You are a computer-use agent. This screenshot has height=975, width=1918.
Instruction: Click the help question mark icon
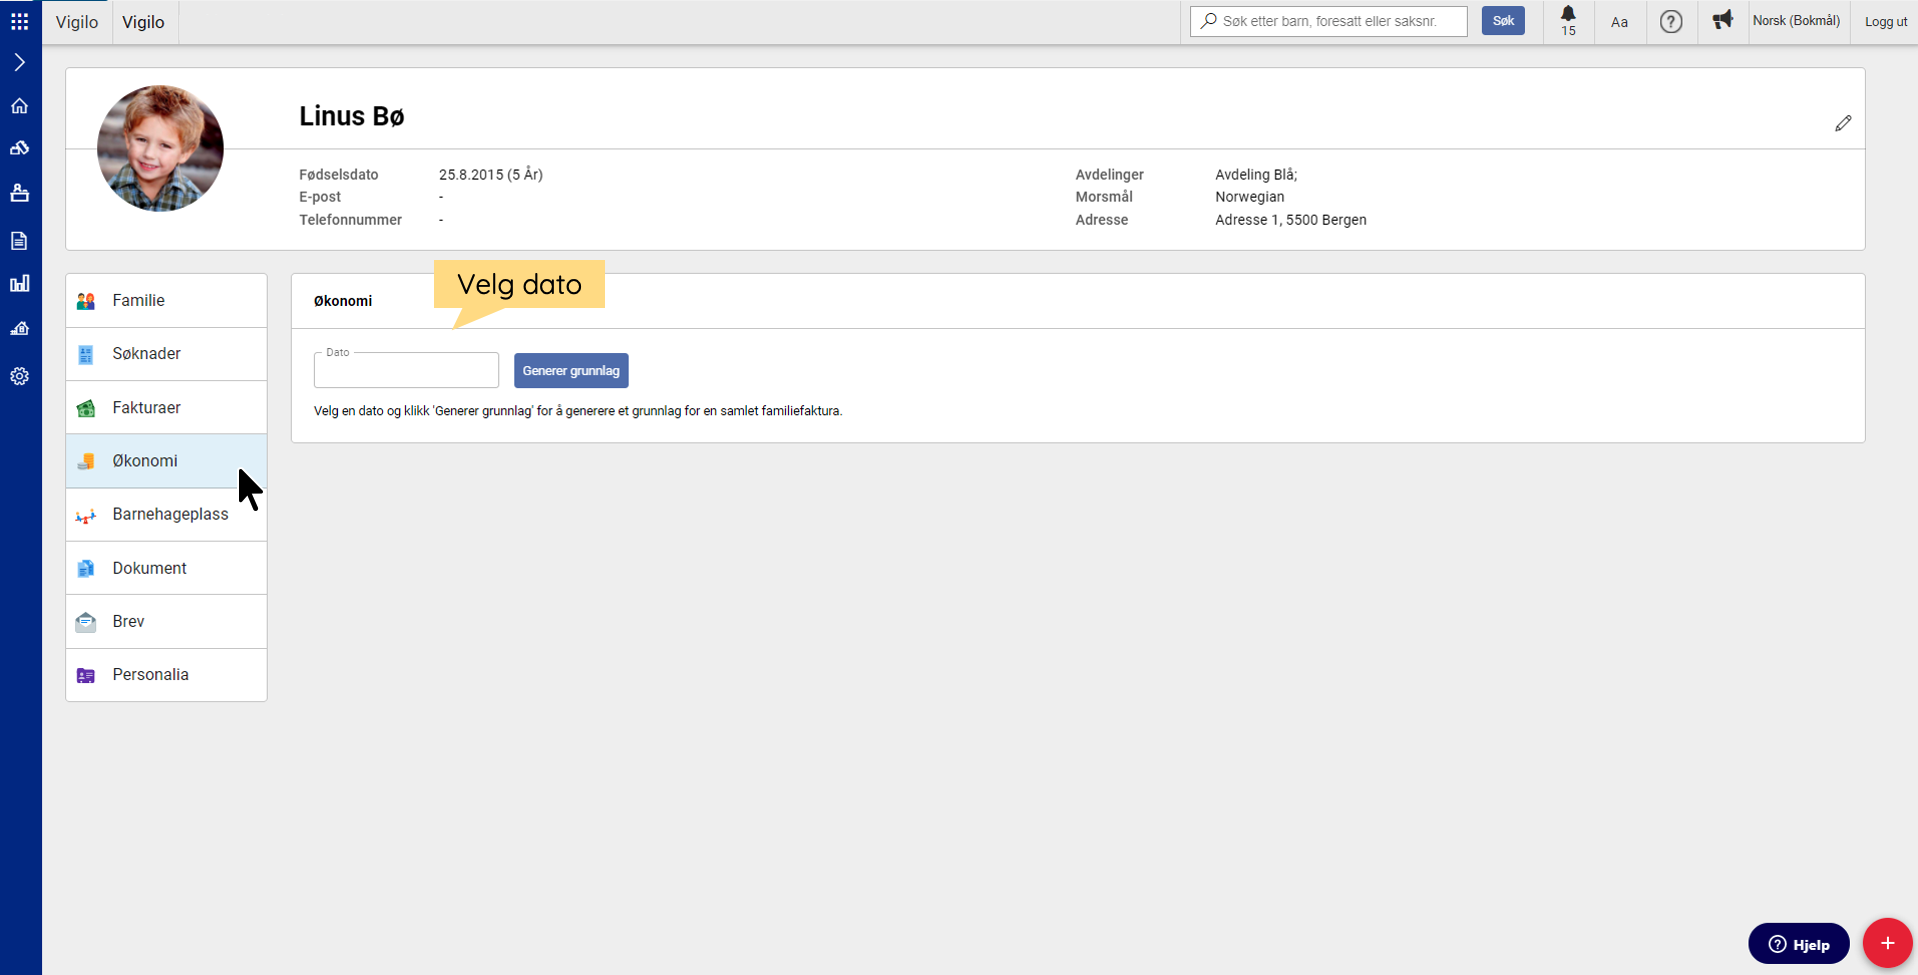[x=1670, y=21]
